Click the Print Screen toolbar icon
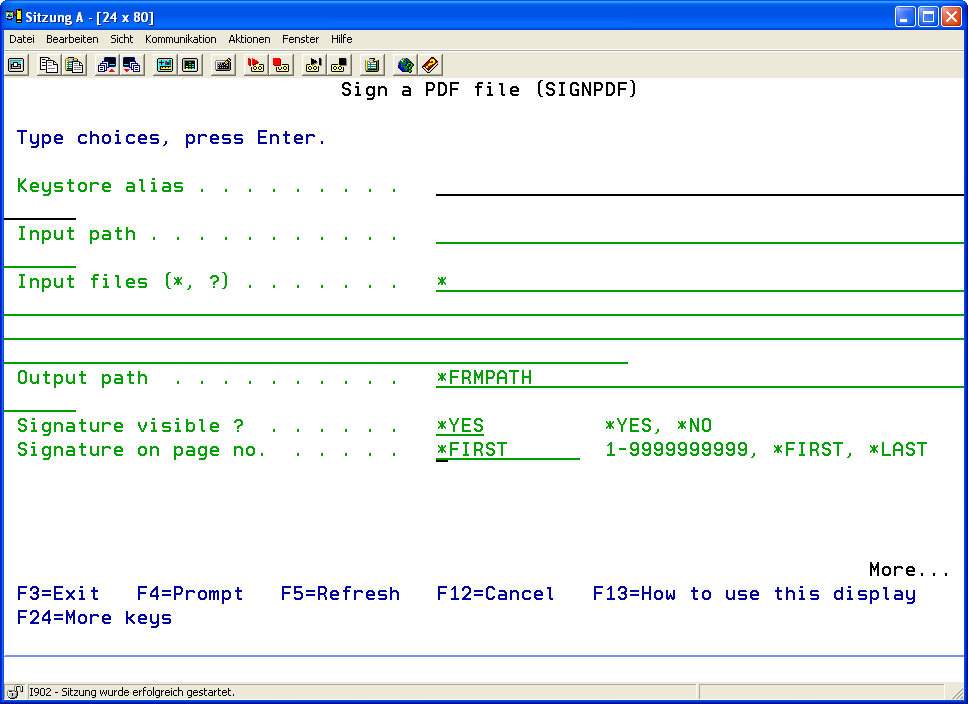This screenshot has height=704, width=968. click(16, 65)
